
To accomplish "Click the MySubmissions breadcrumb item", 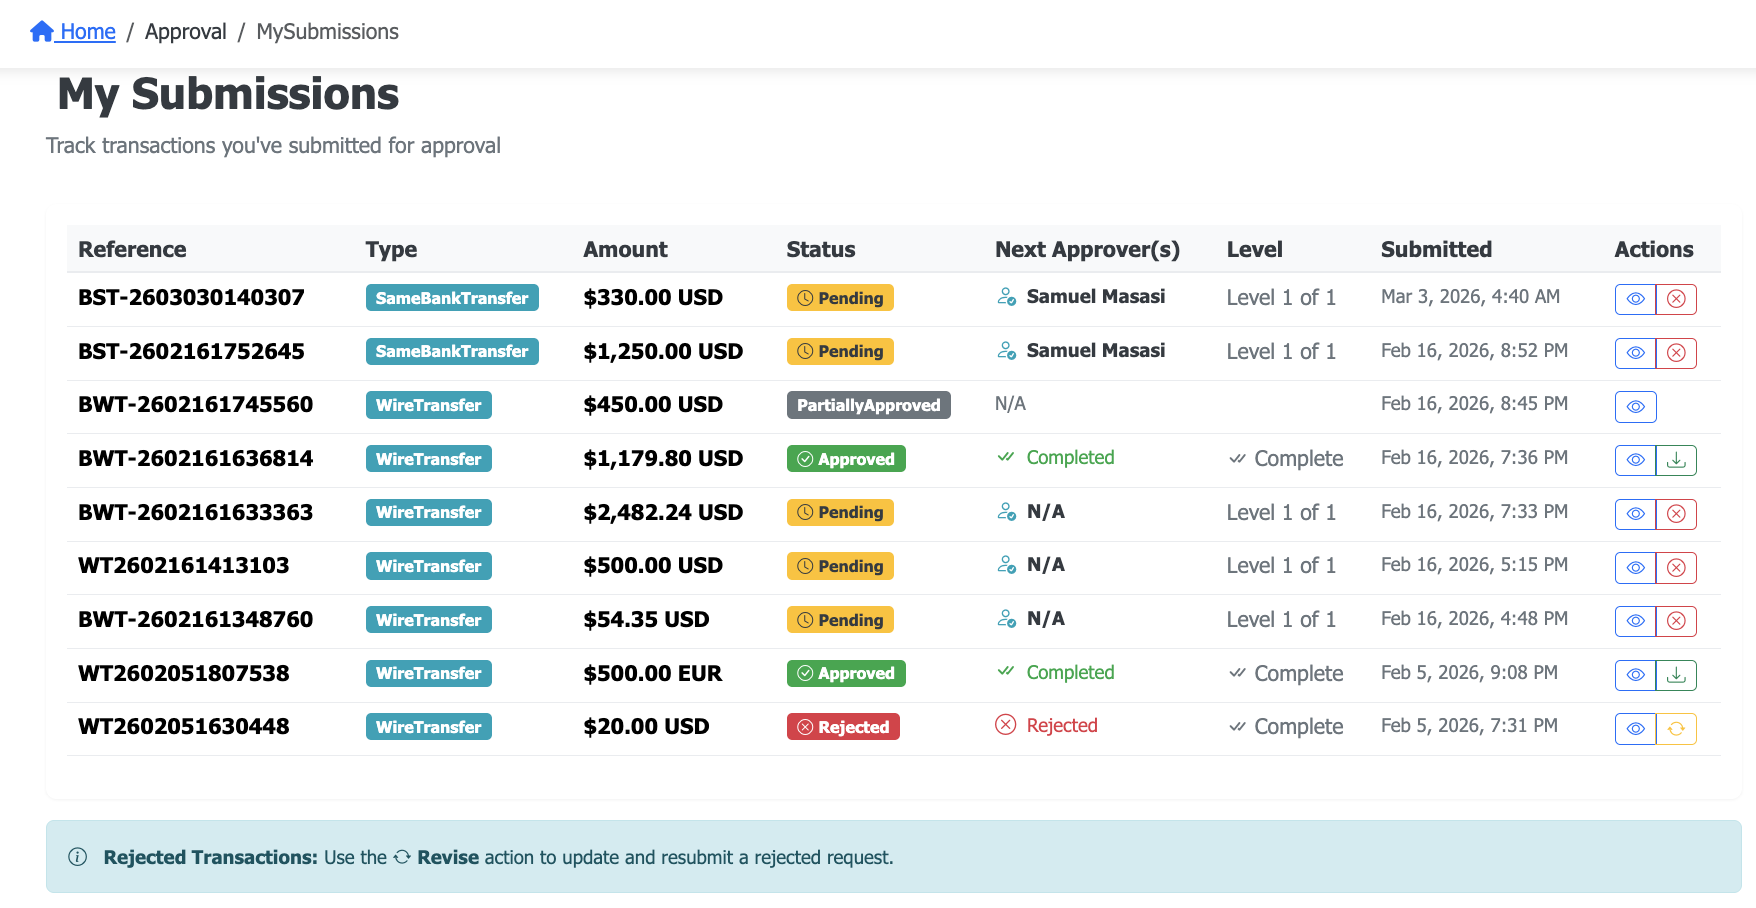I will [327, 32].
